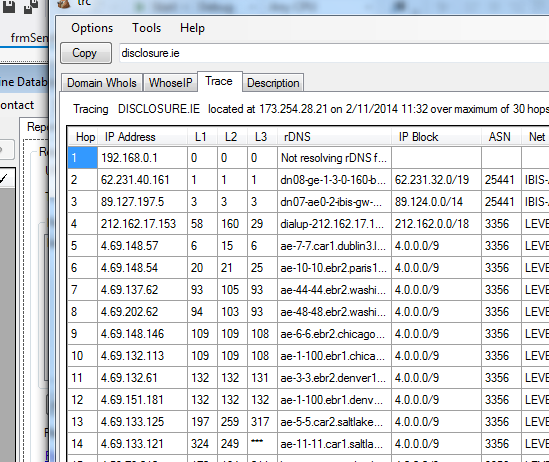Screen dimensions: 549x462
Task: Select the IP cell 4.69.202.62
Action: point(142,312)
